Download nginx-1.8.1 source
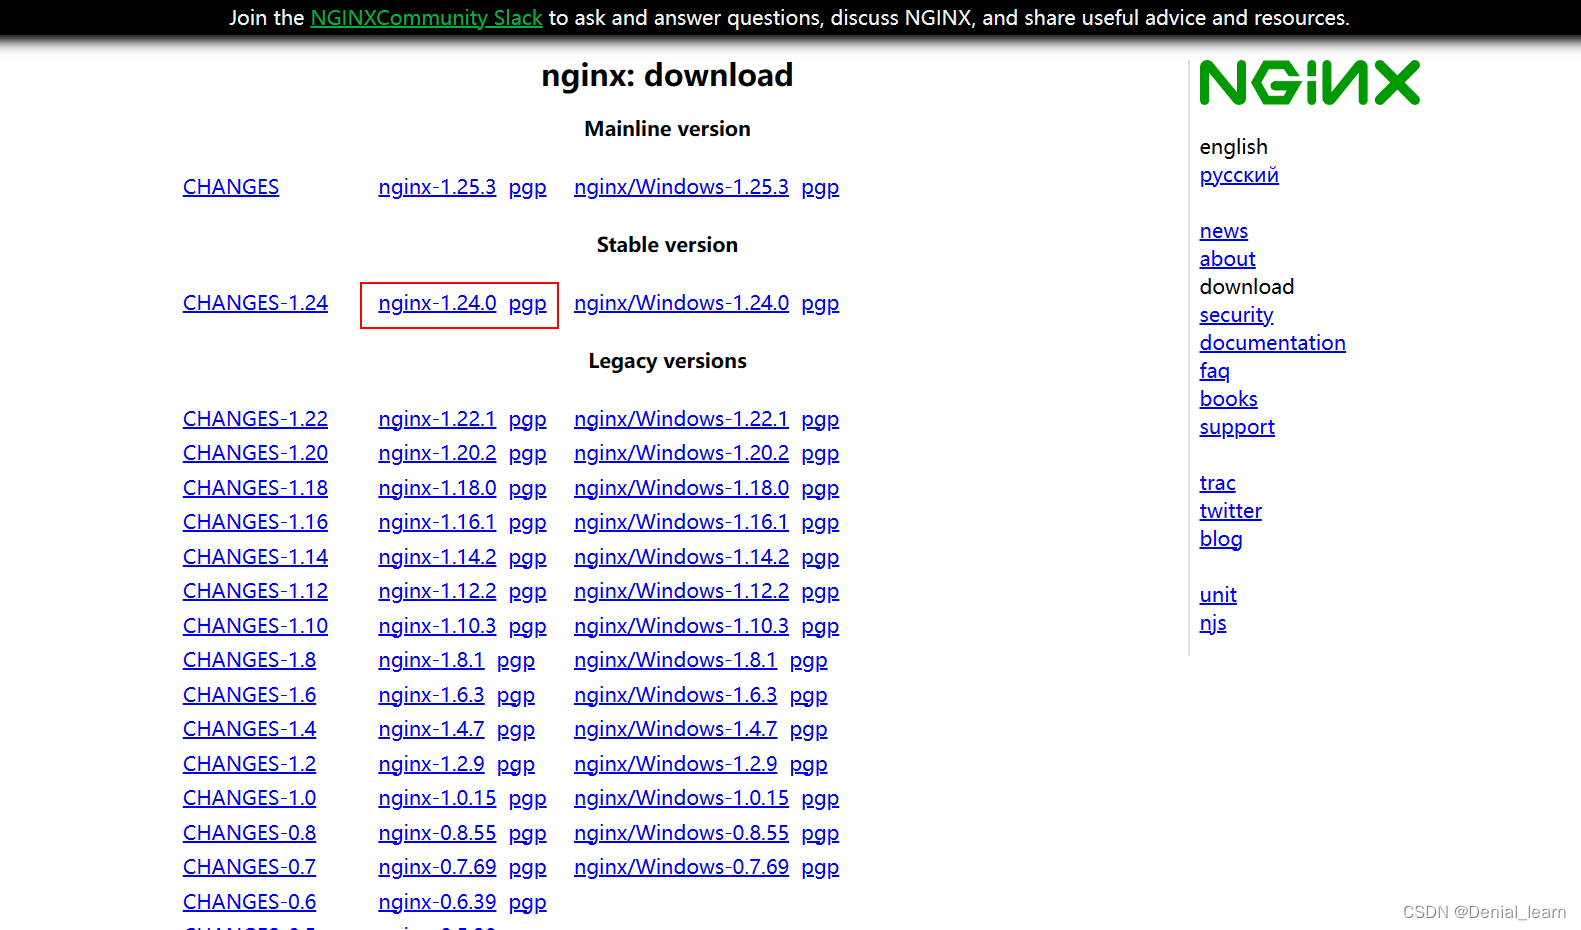This screenshot has height=930, width=1581. [x=431, y=660]
